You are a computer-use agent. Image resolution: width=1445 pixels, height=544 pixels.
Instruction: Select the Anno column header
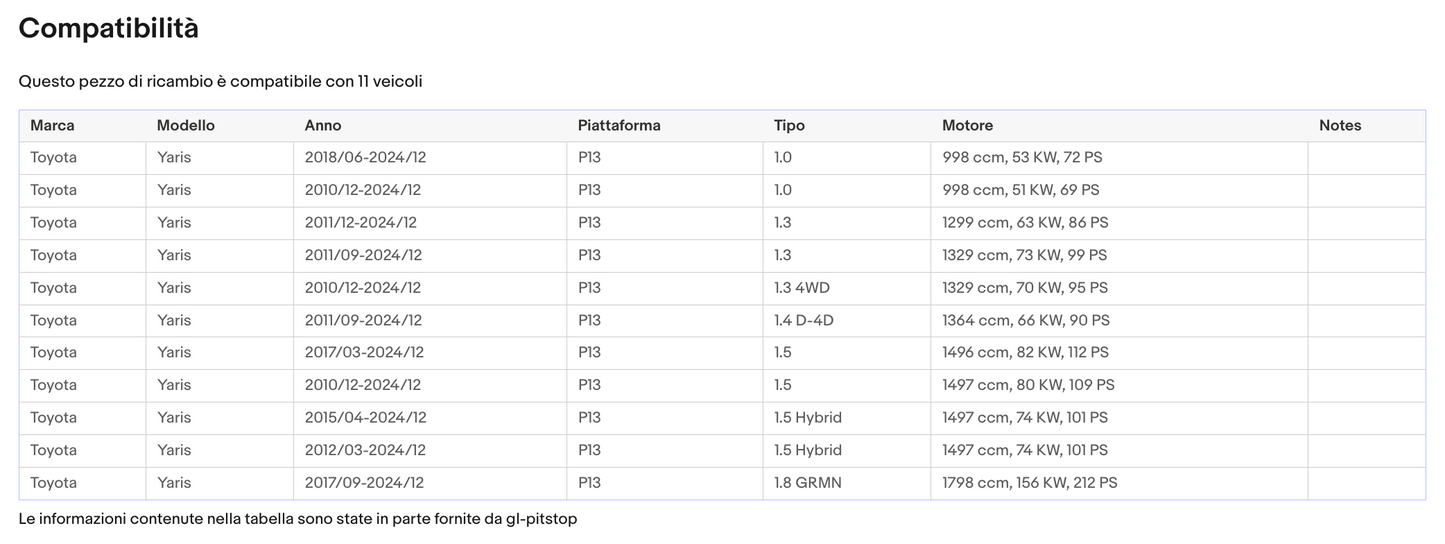coord(323,126)
